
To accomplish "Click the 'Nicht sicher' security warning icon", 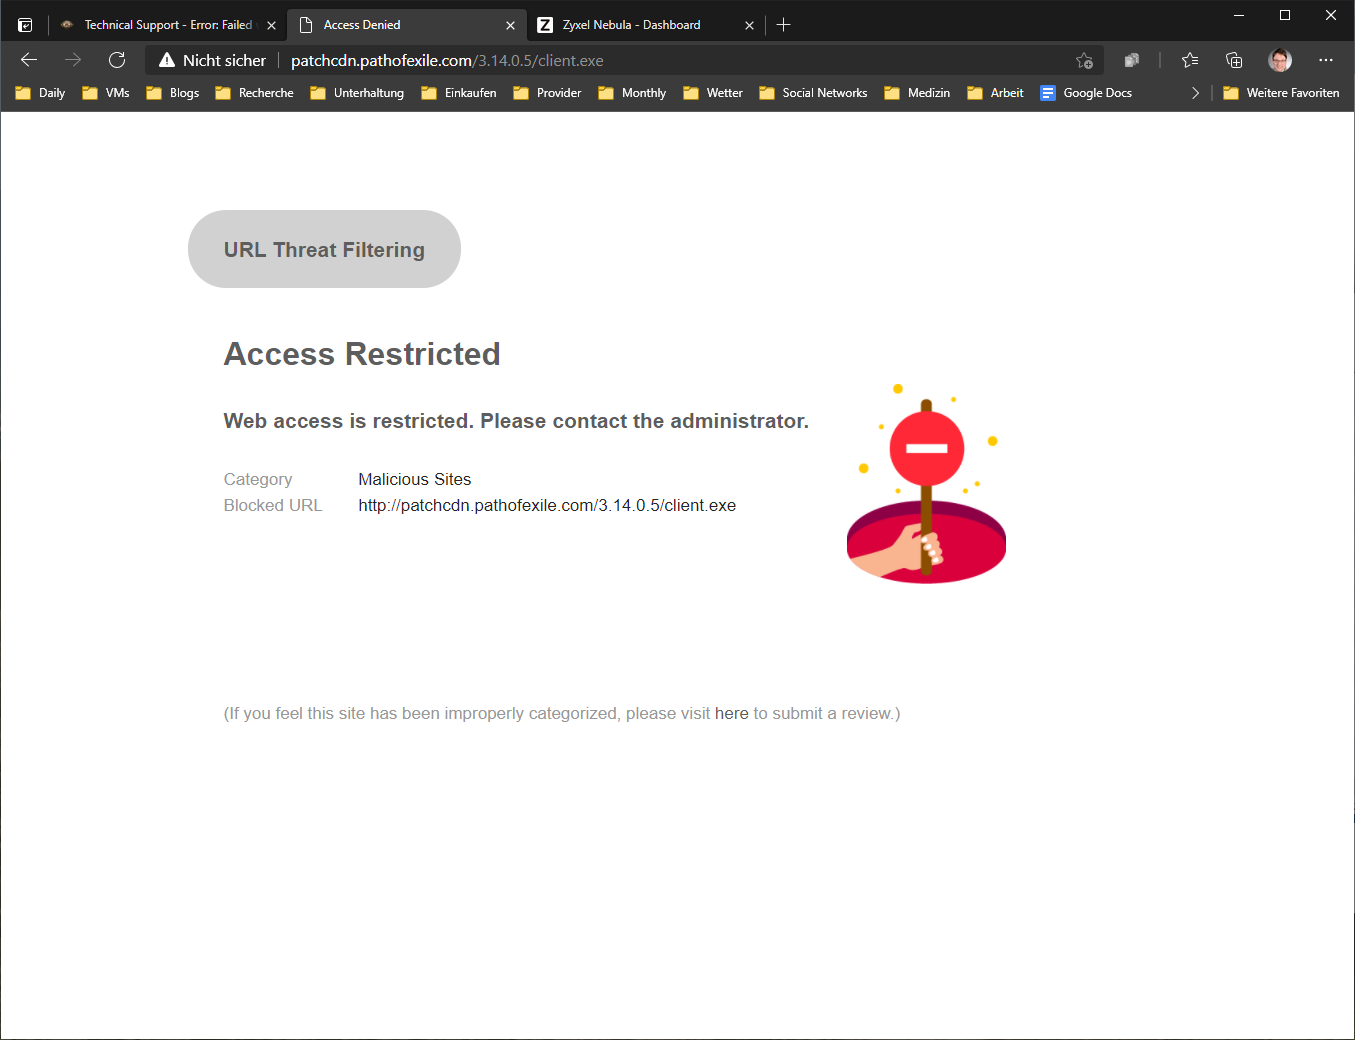I will coord(167,60).
